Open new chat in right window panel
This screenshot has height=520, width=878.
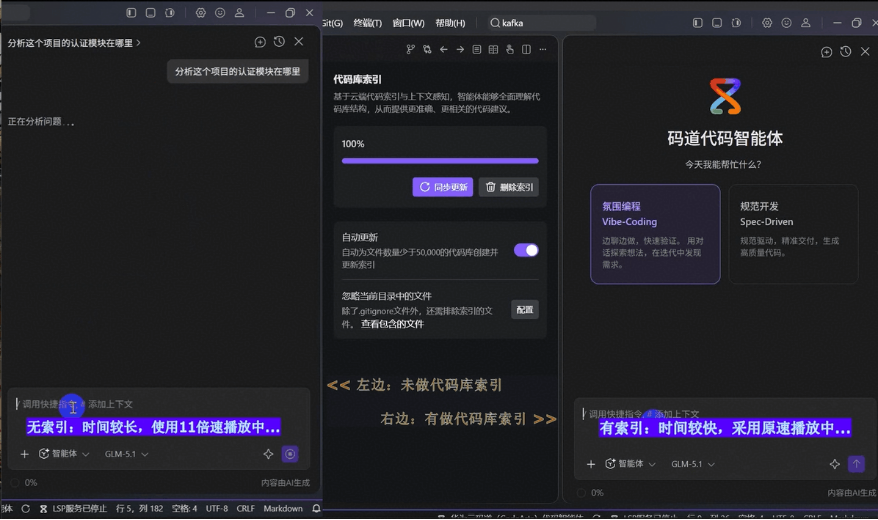(x=826, y=52)
